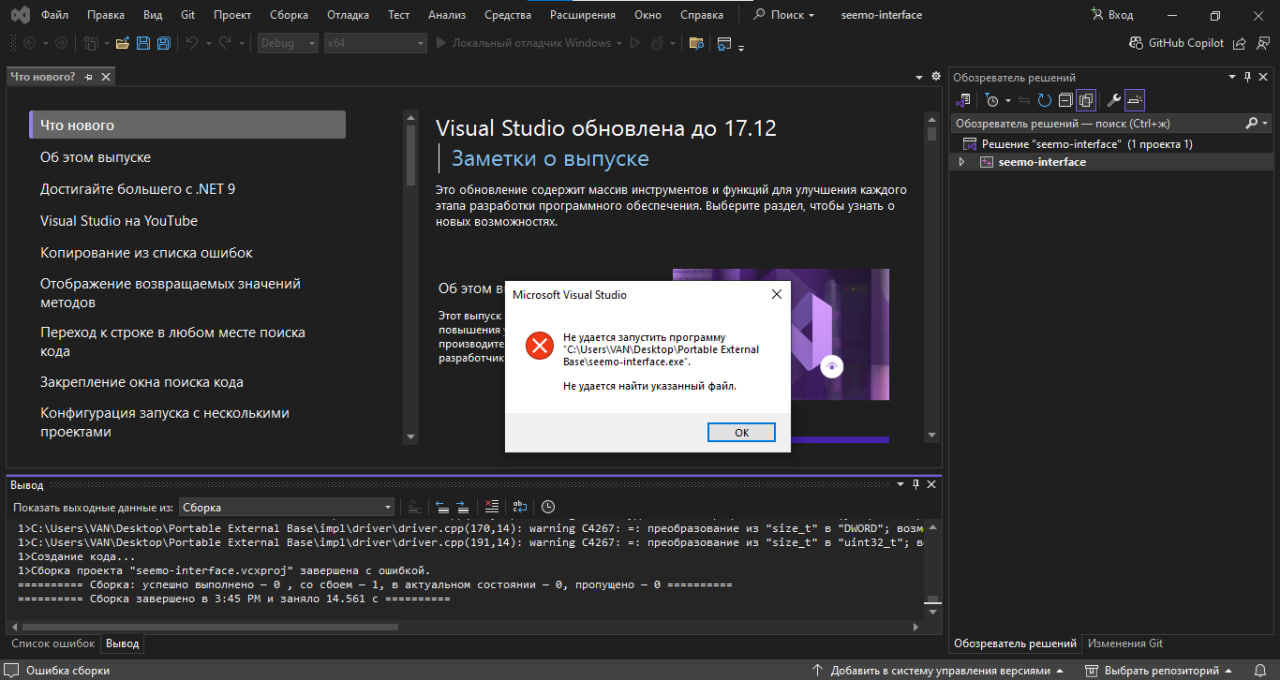1280x680 pixels.
Task: Switch to Список ошибок tab
Action: click(x=53, y=644)
